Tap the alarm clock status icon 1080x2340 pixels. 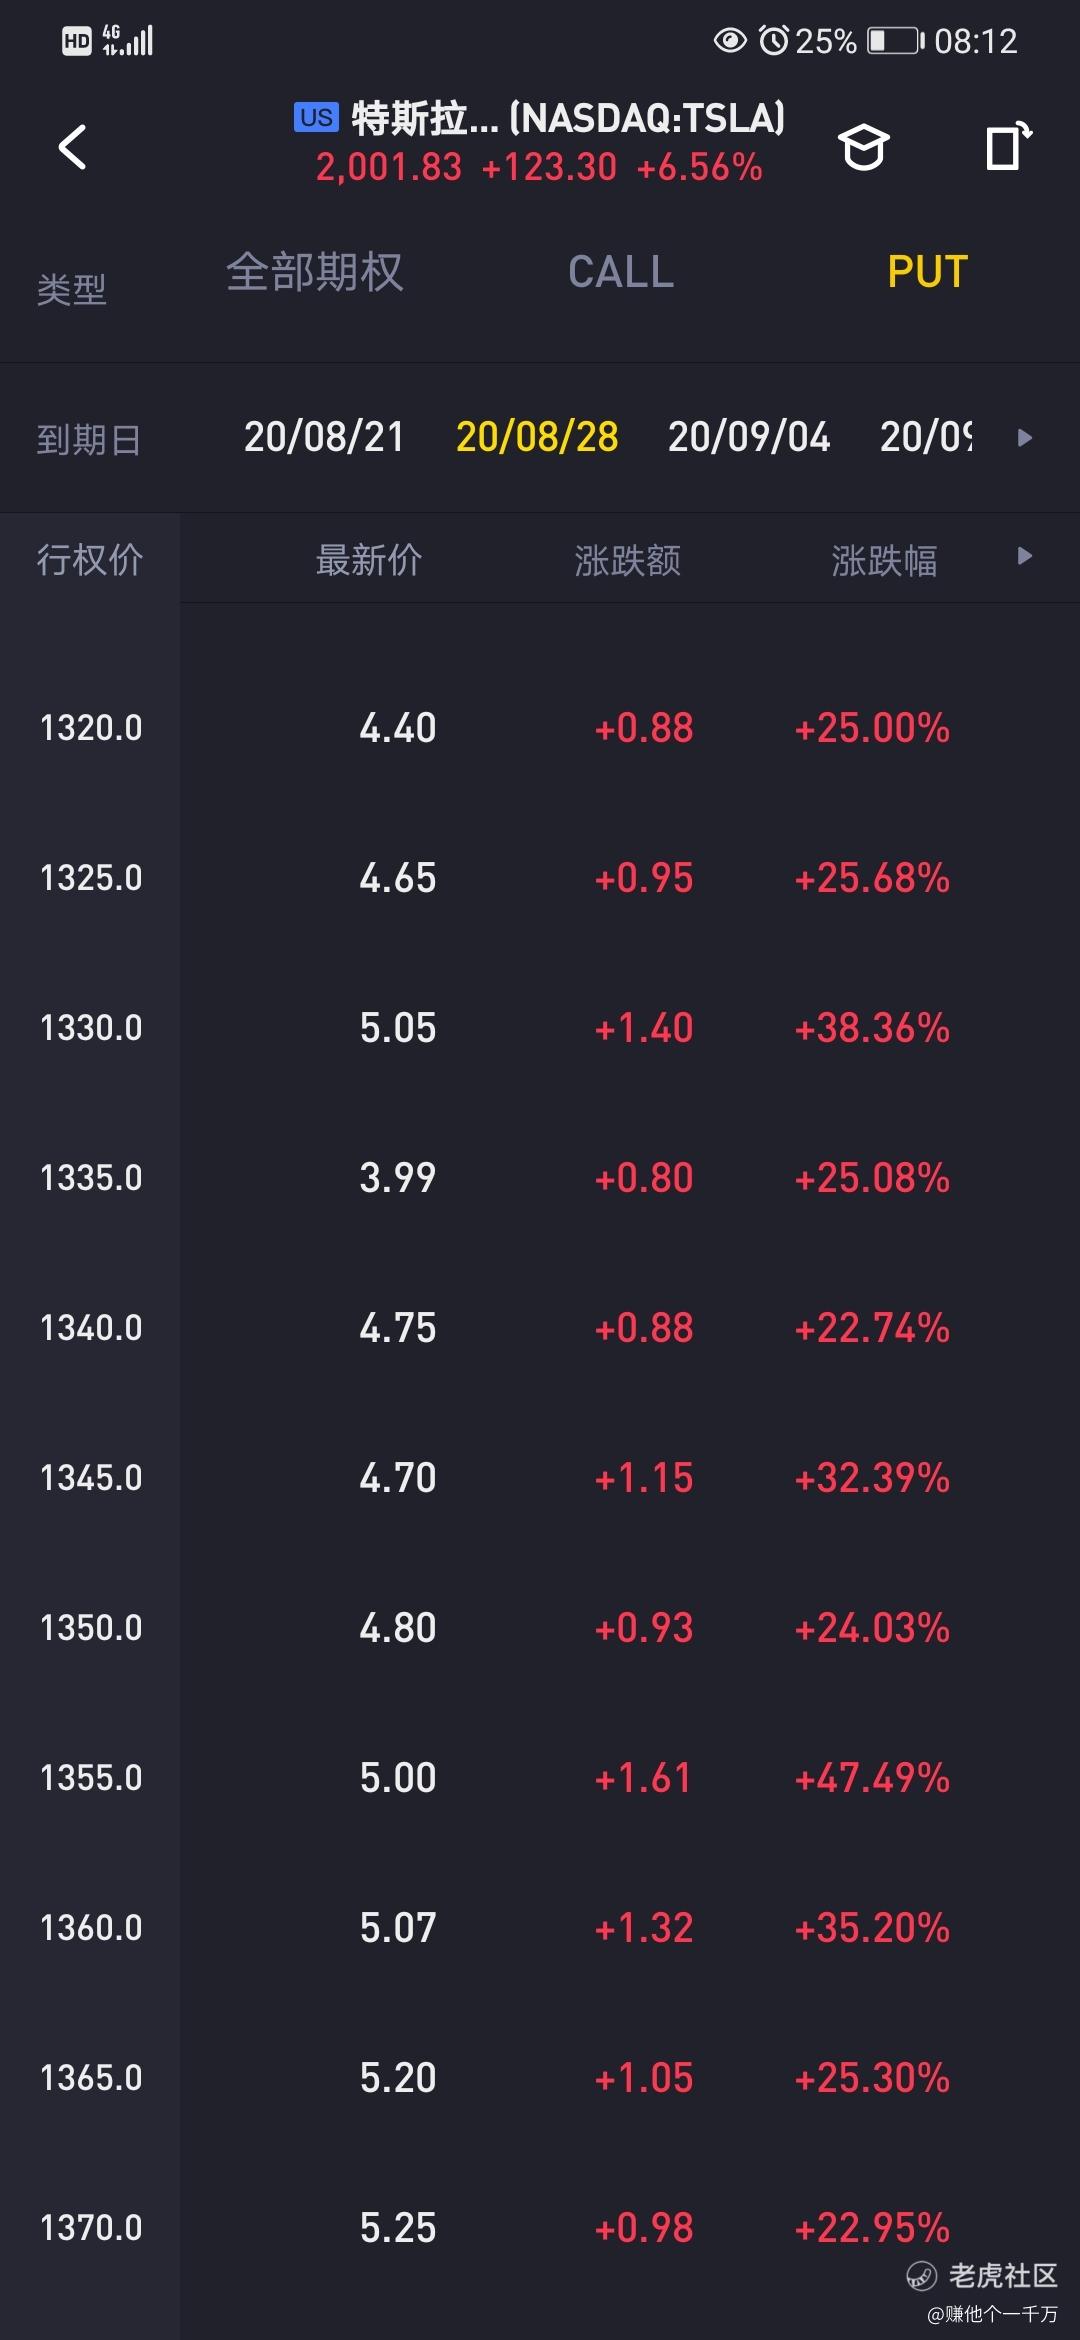773,41
